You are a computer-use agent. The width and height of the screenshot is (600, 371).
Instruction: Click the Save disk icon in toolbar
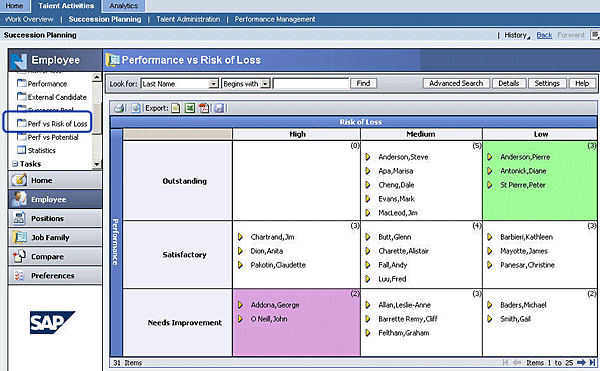219,108
